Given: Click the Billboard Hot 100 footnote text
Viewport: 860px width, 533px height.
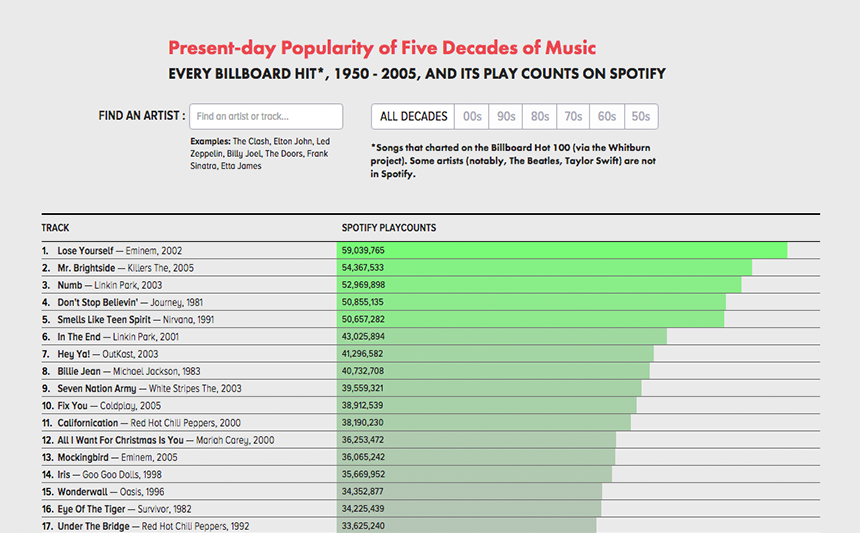Looking at the screenshot, I should pos(513,161).
